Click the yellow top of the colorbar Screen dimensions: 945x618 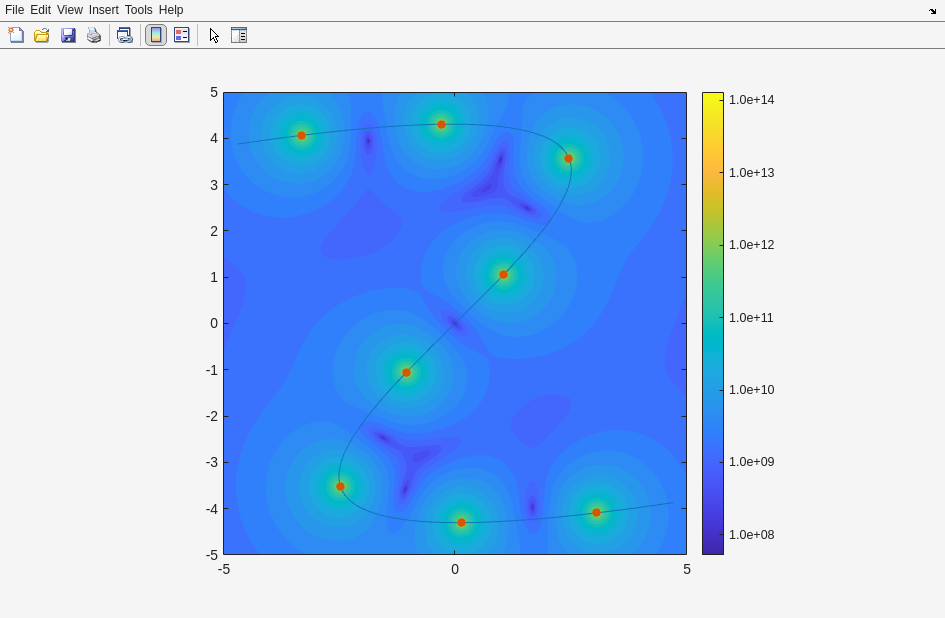click(712, 98)
